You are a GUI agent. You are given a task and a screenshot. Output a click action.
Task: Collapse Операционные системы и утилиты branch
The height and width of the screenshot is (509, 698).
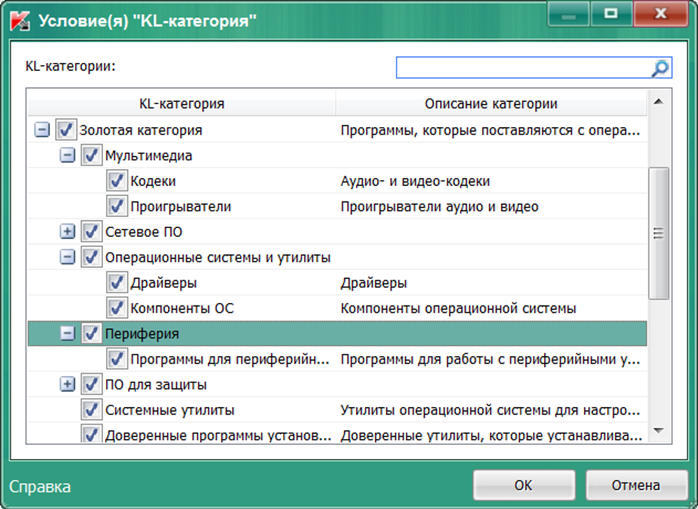67,257
